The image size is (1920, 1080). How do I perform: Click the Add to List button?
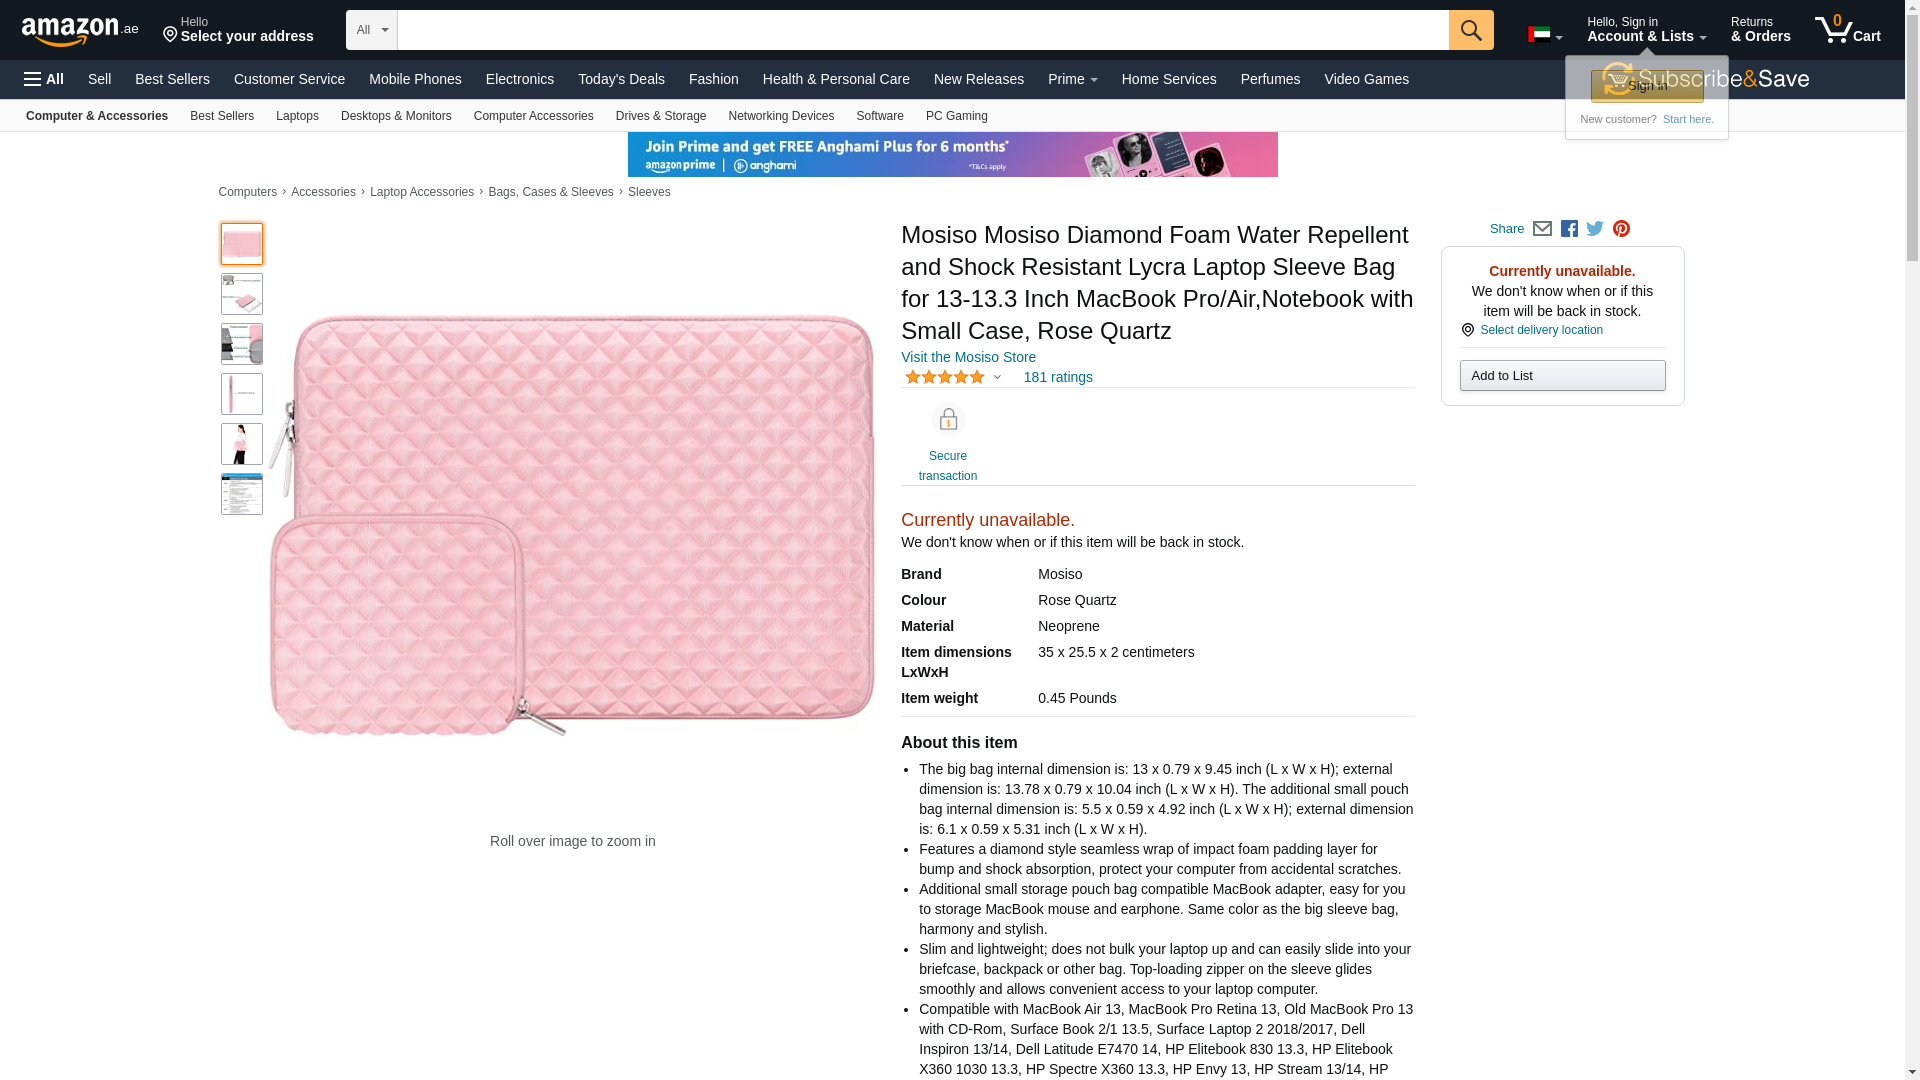tap(1562, 376)
